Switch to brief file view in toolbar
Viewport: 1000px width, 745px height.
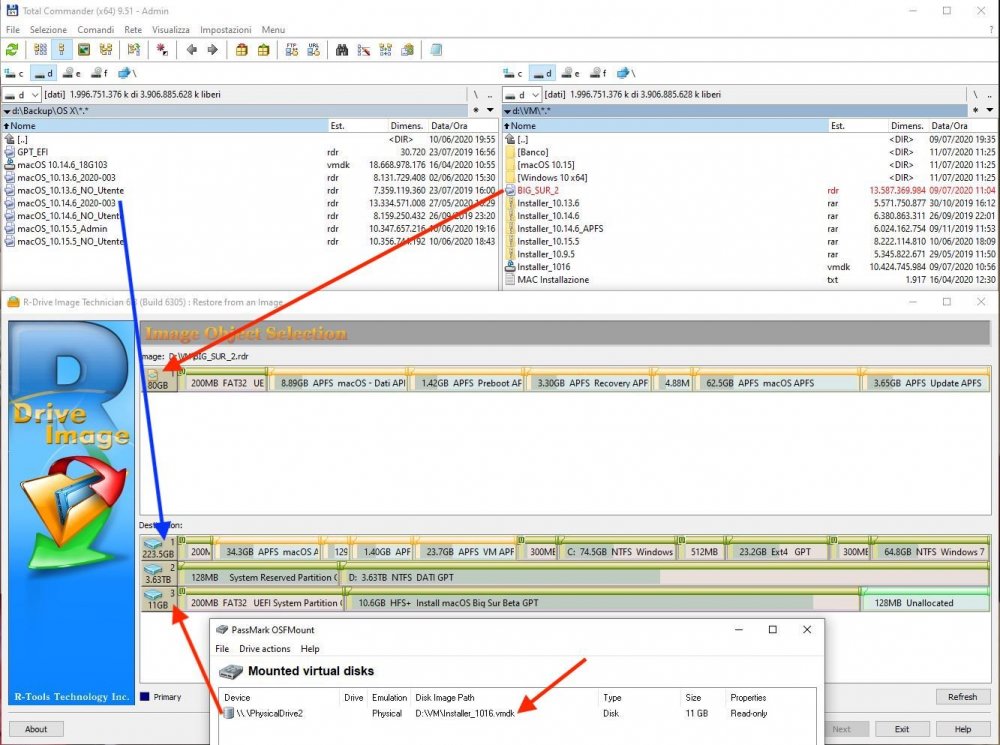[40, 50]
